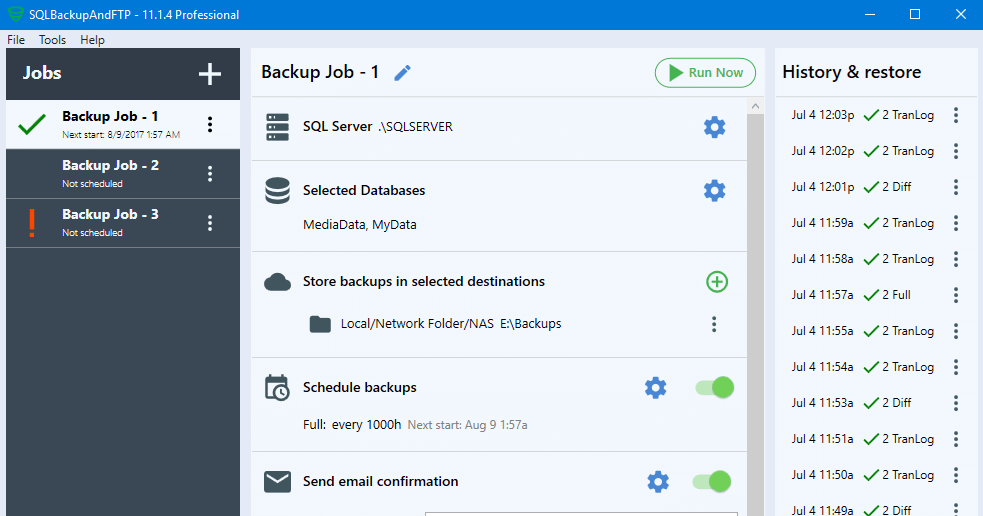Edit Backup Job - 1 name pencil icon

[x=402, y=73]
